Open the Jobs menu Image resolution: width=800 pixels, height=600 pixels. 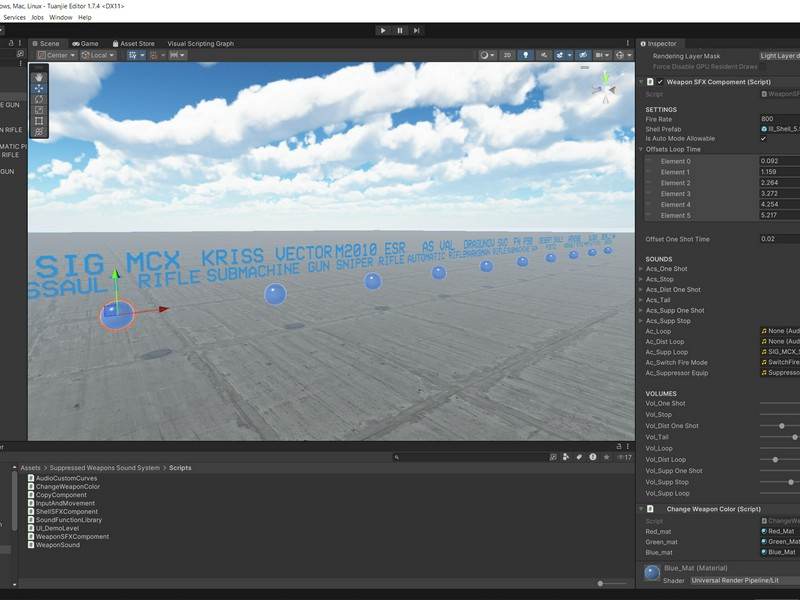click(37, 17)
